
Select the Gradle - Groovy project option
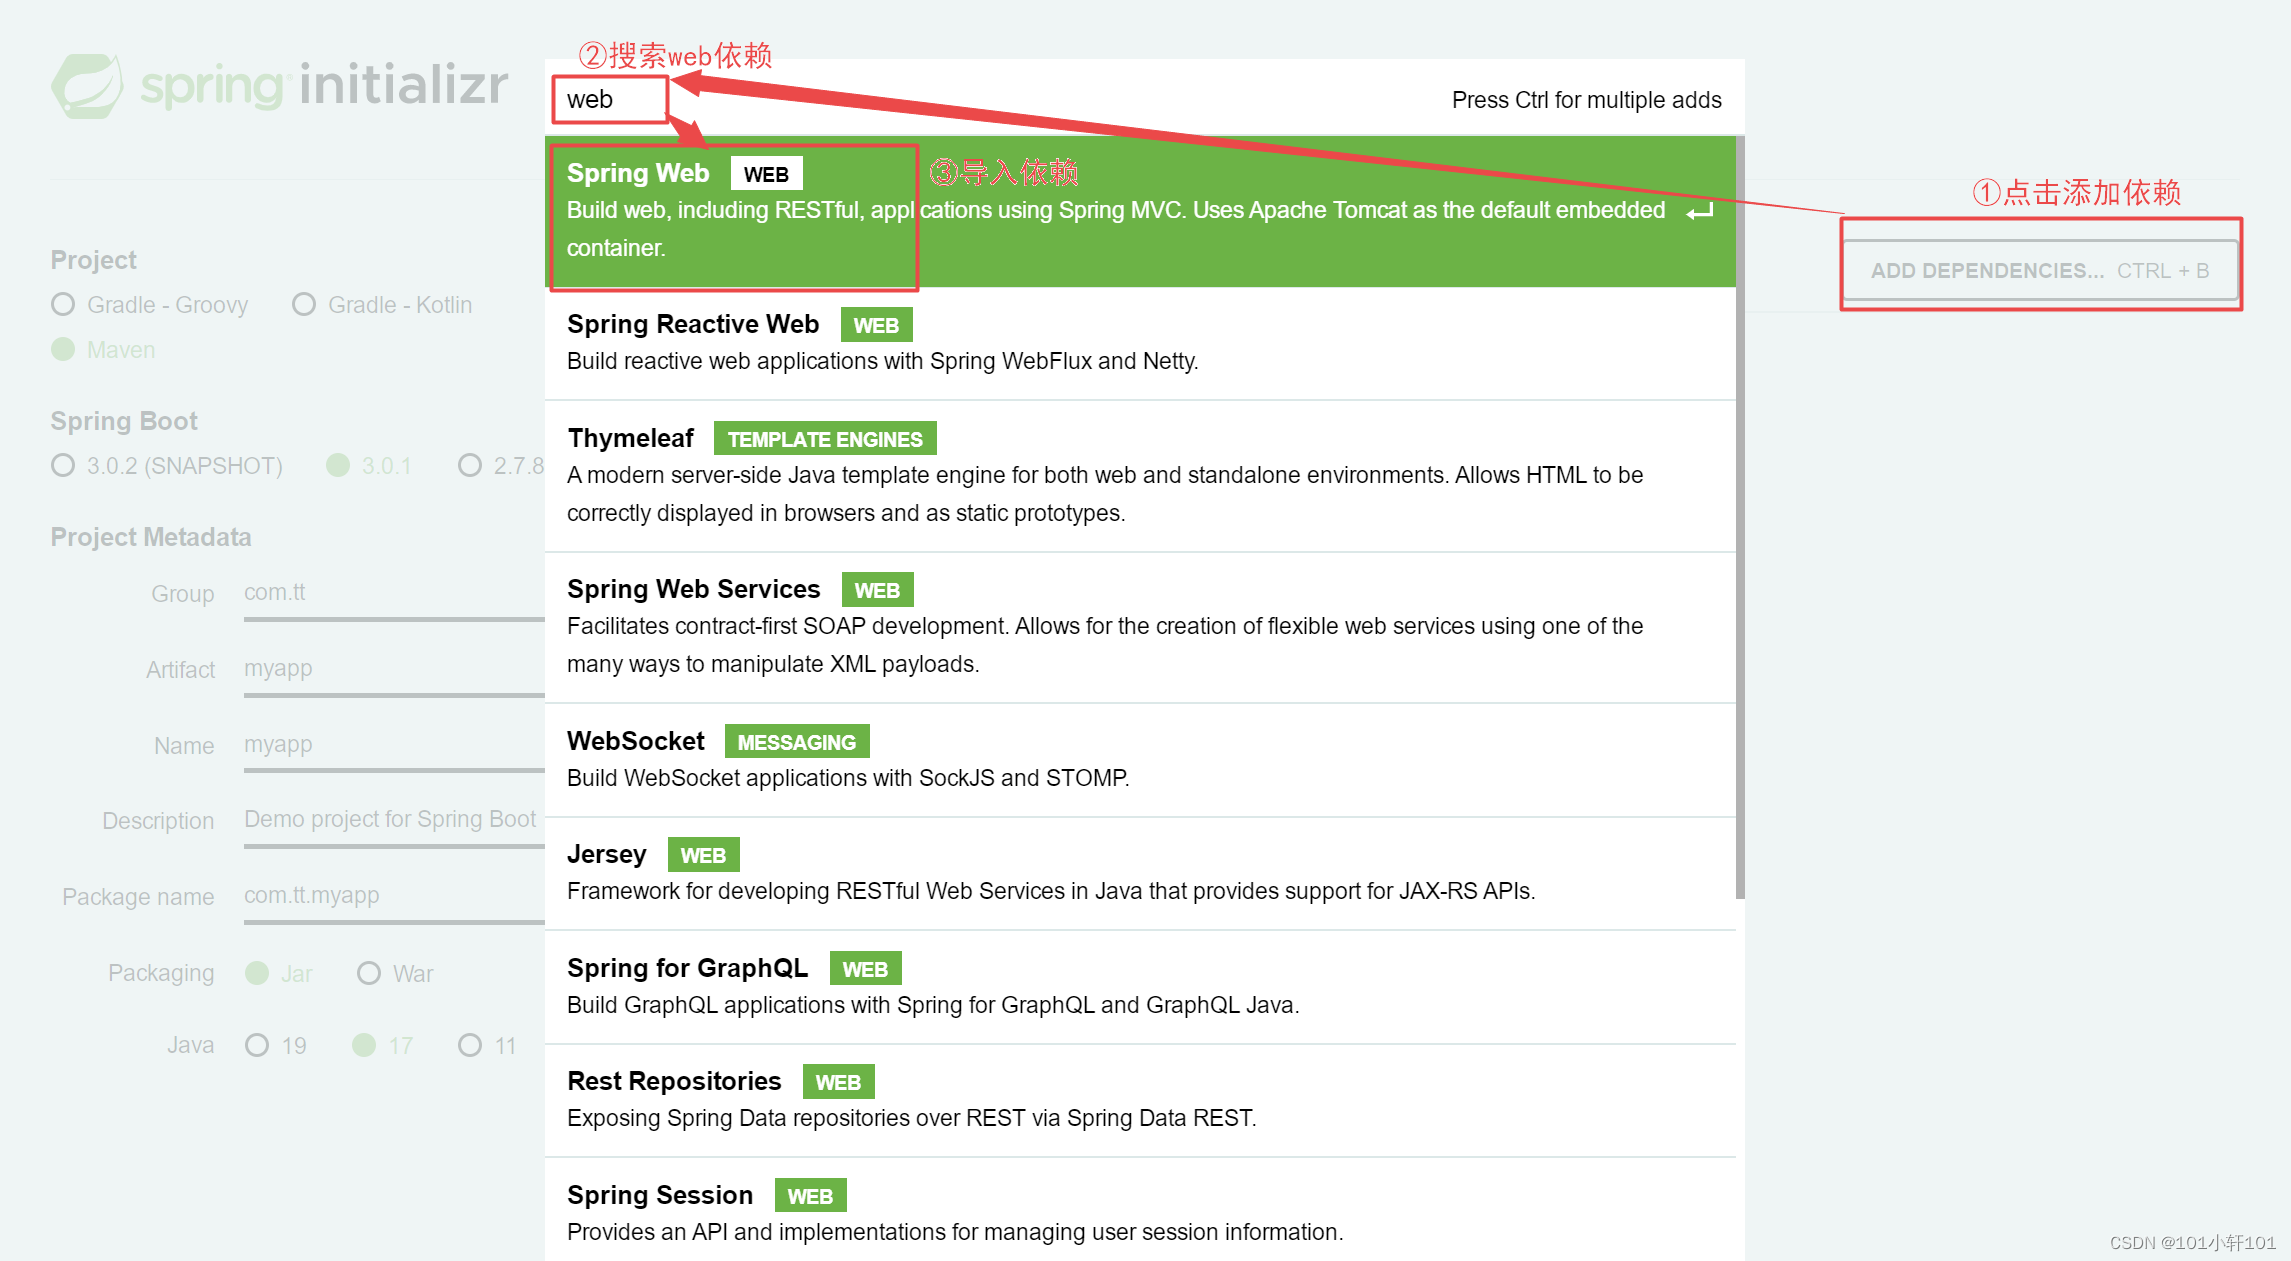[x=64, y=304]
